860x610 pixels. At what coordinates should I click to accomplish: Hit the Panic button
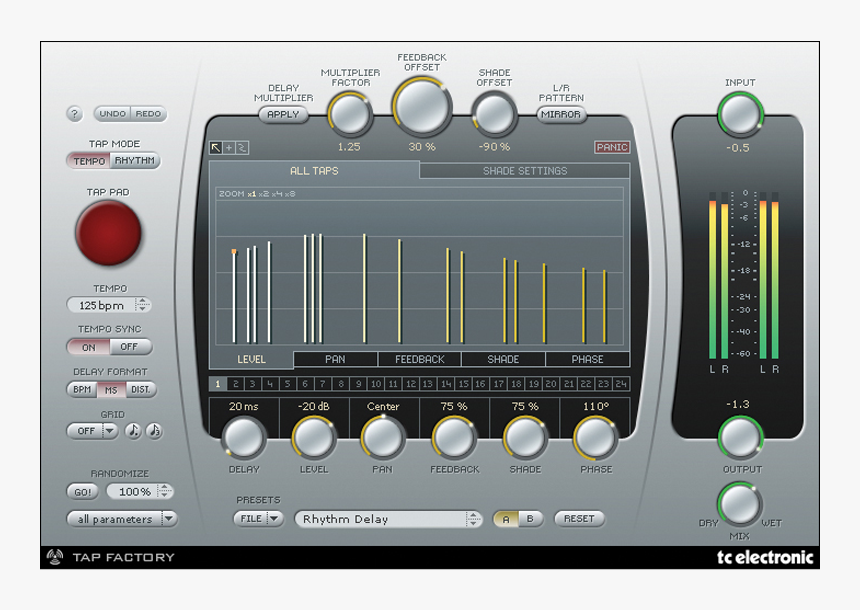pos(612,147)
